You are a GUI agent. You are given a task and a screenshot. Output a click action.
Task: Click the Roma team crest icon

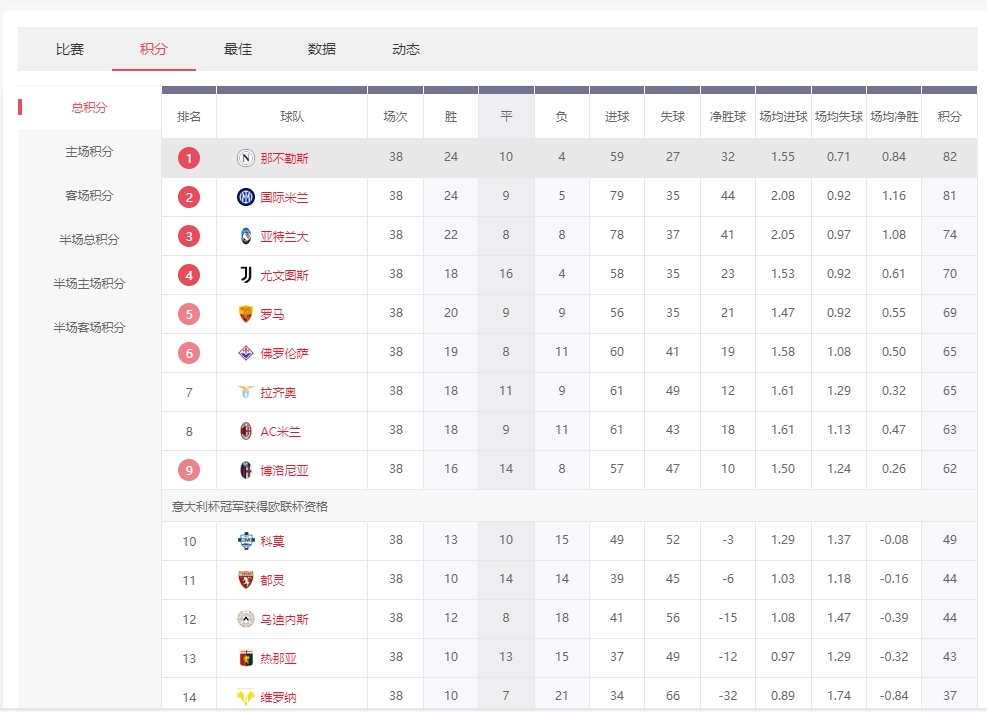point(246,314)
